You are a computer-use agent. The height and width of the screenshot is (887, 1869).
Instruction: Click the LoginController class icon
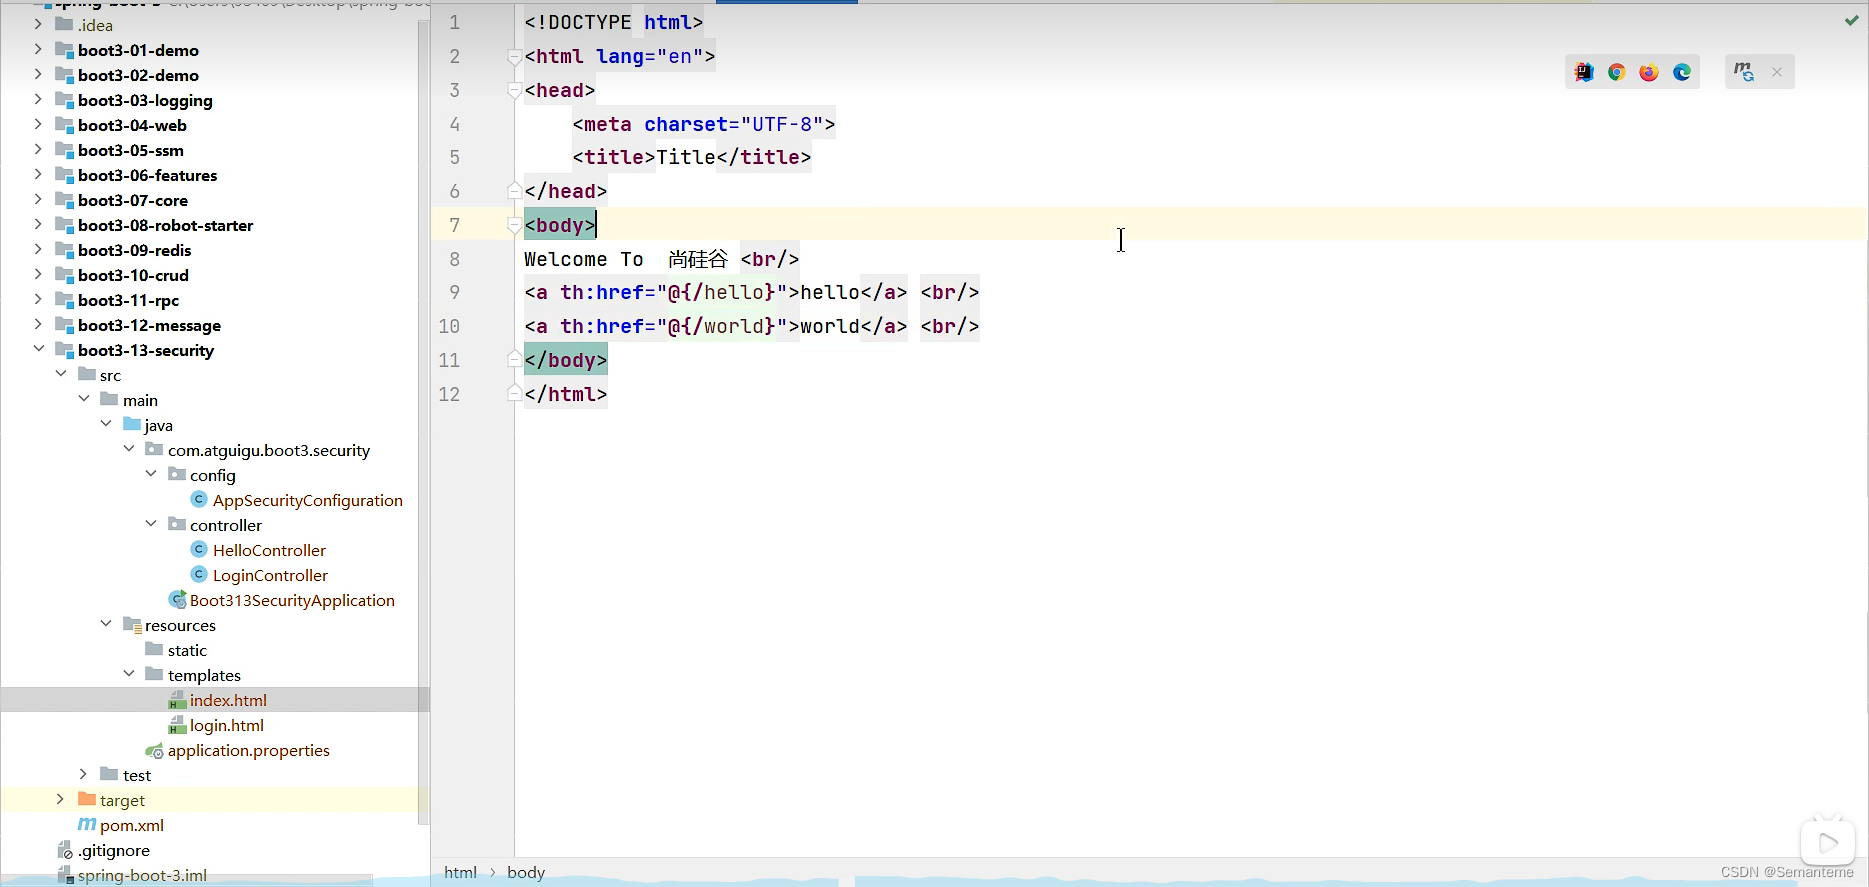199,574
